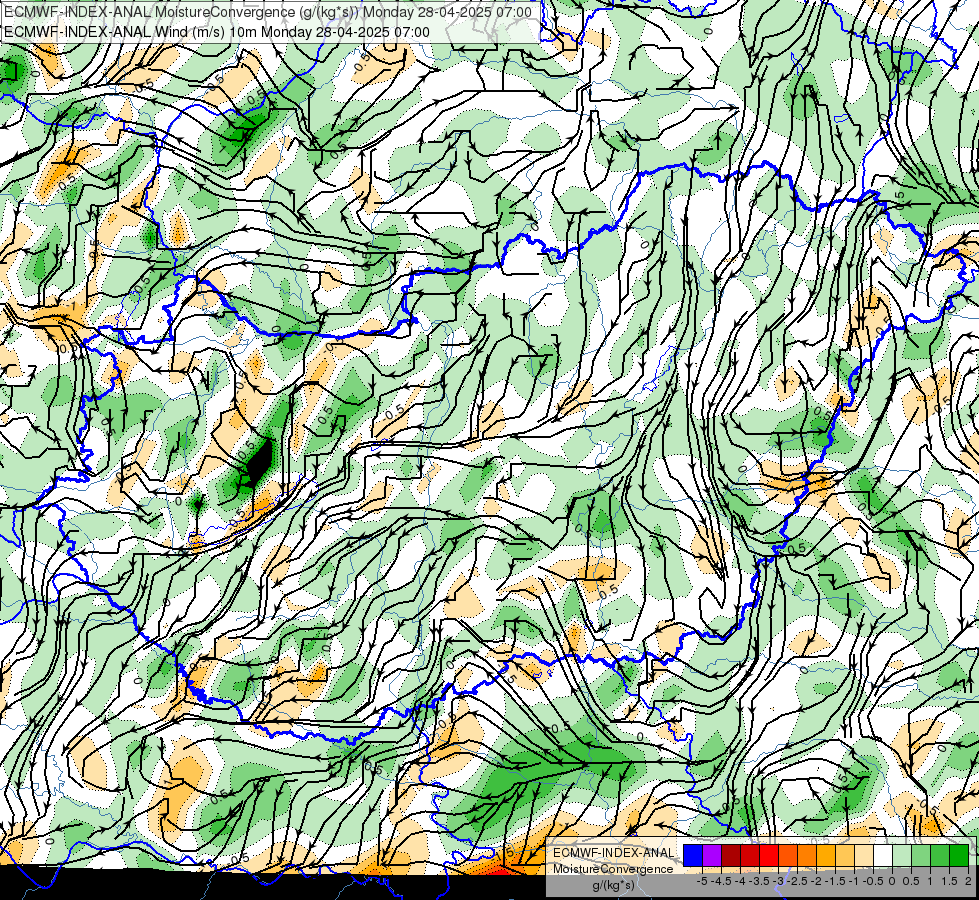Select legend swatch between 1 and 1.5
This screenshot has width=979, height=900.
940,856
